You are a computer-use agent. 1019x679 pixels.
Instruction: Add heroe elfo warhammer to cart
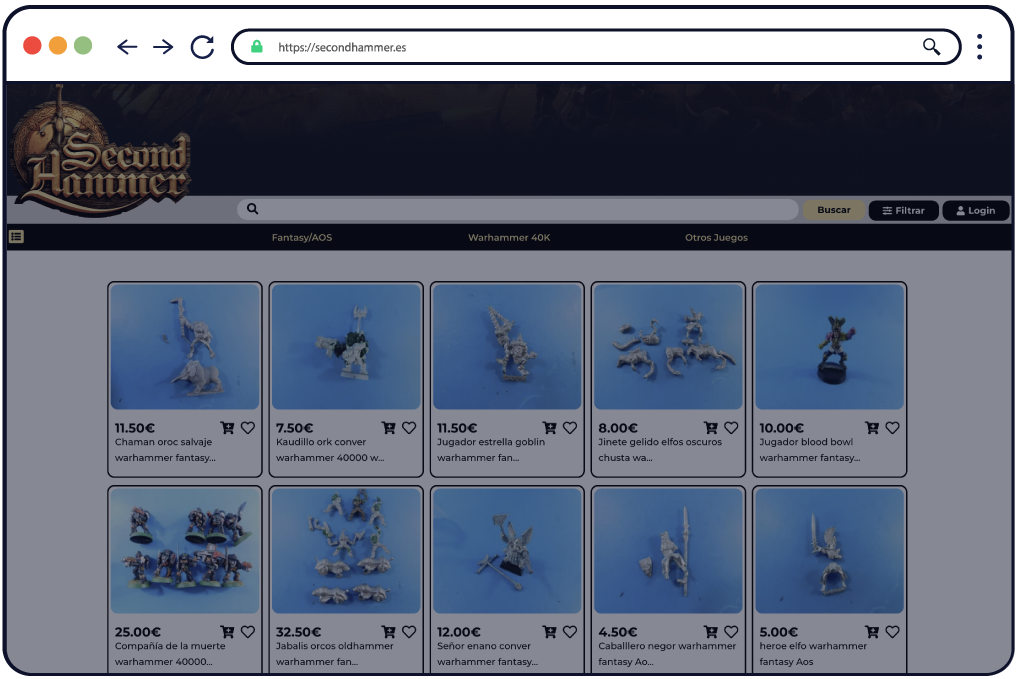tap(872, 632)
